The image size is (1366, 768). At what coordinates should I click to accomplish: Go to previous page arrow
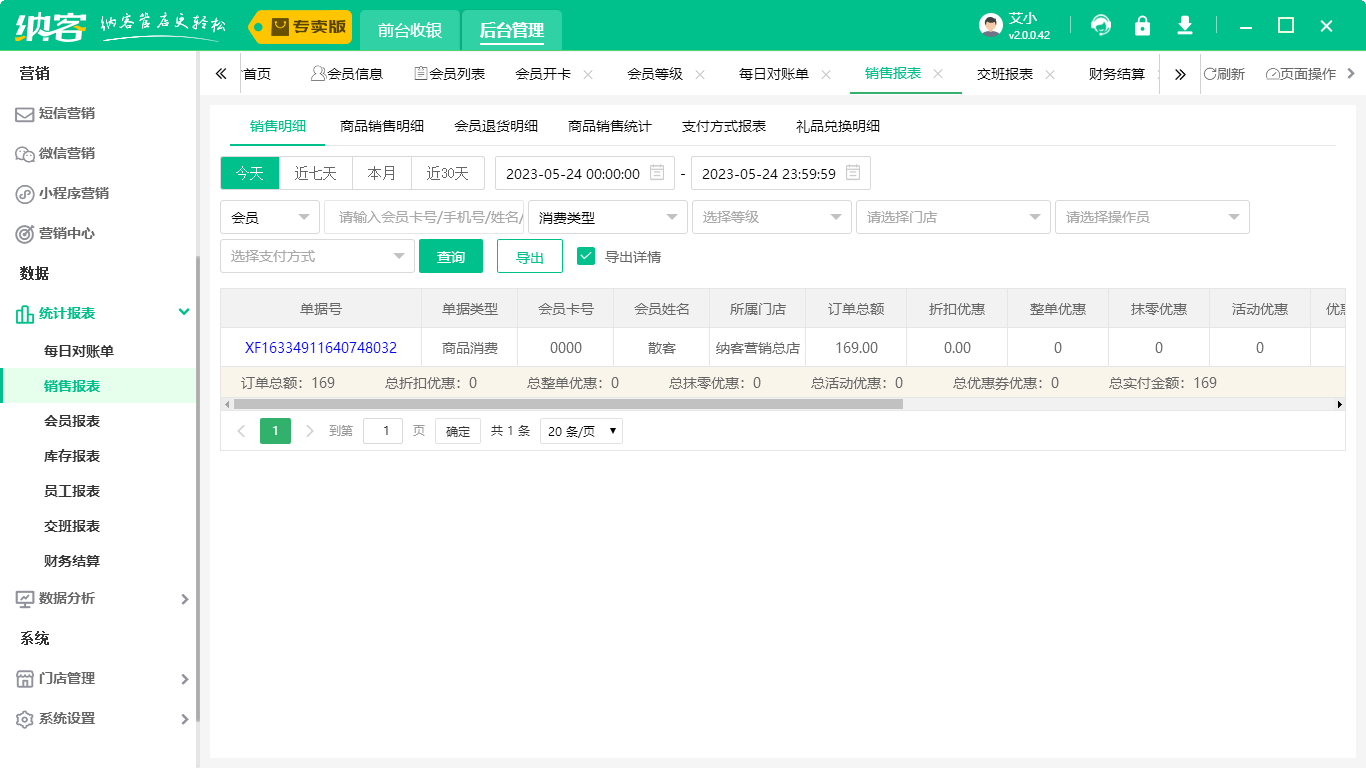click(241, 431)
